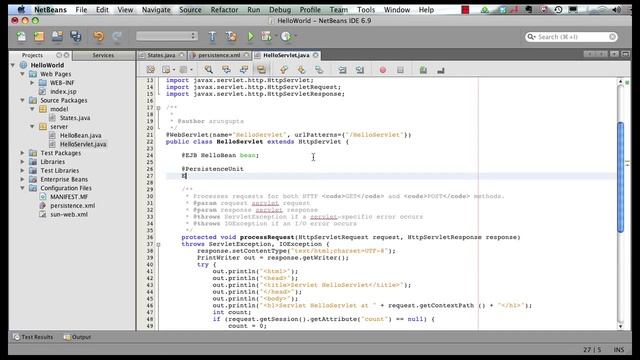This screenshot has height=360, width=640.
Task: Open the Refactor menu
Action: coord(224,9)
